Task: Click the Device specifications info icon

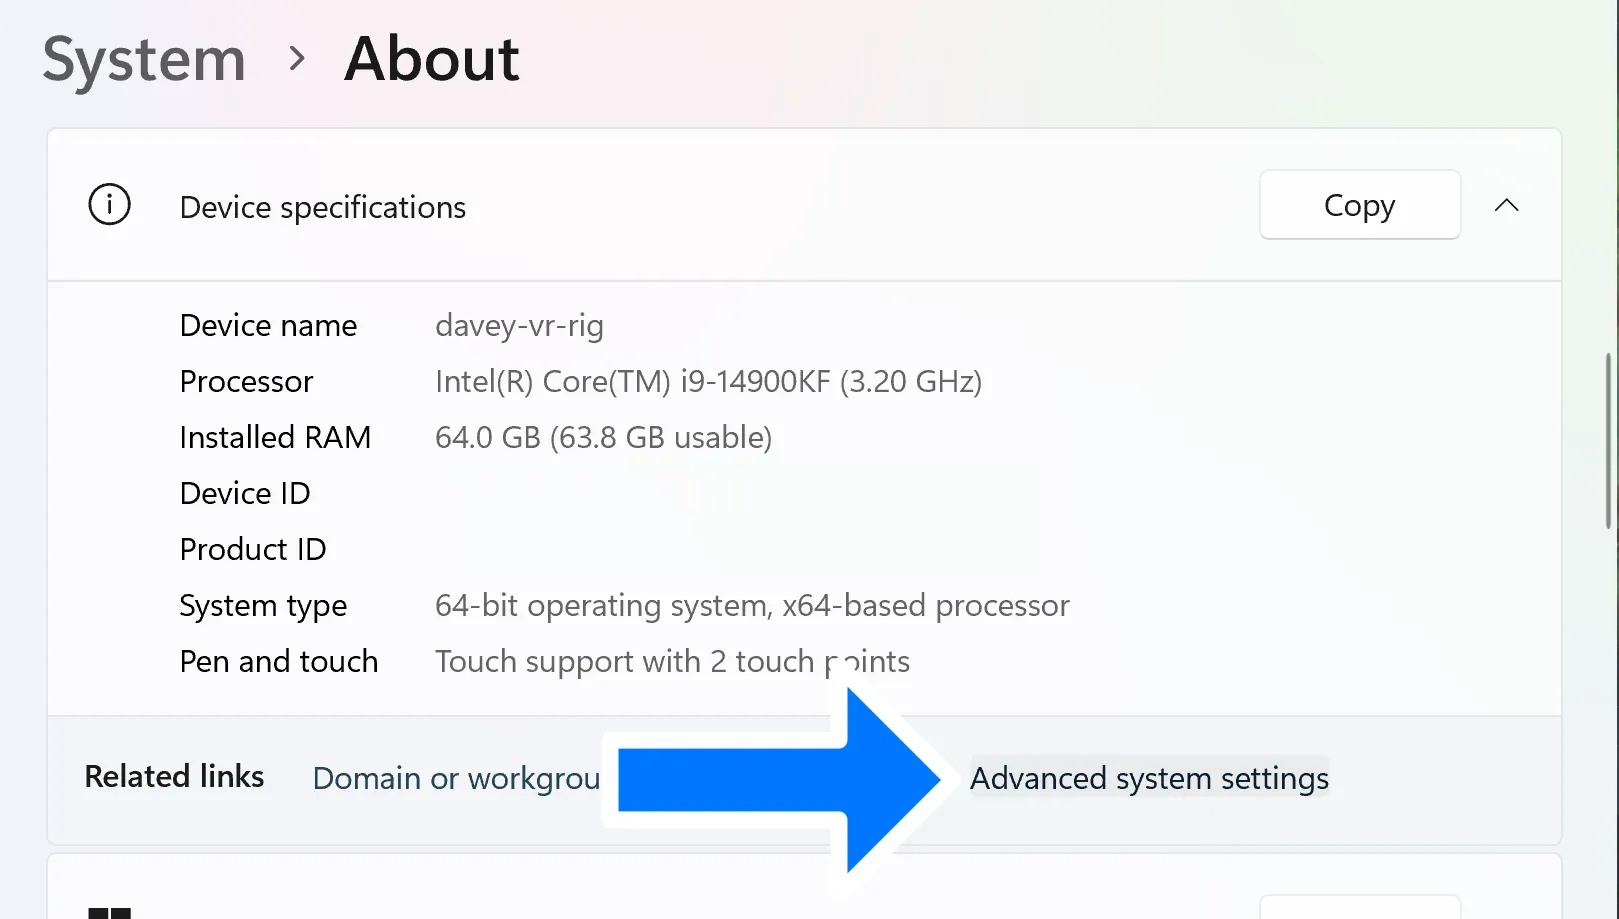Action: coord(109,205)
